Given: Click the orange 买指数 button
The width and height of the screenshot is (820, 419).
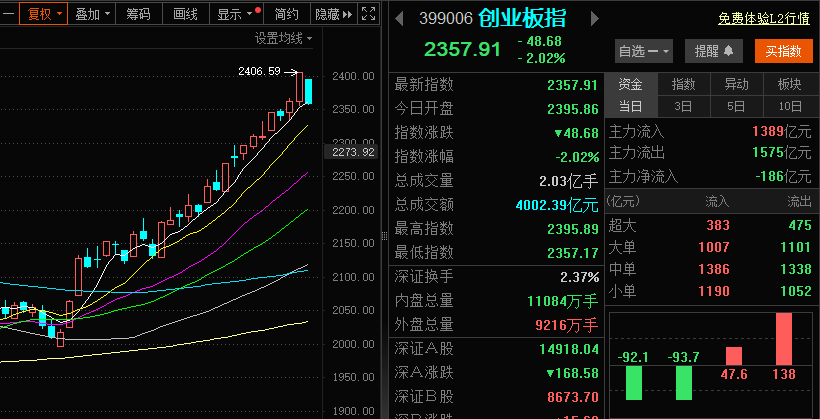Looking at the screenshot, I should pos(782,51).
